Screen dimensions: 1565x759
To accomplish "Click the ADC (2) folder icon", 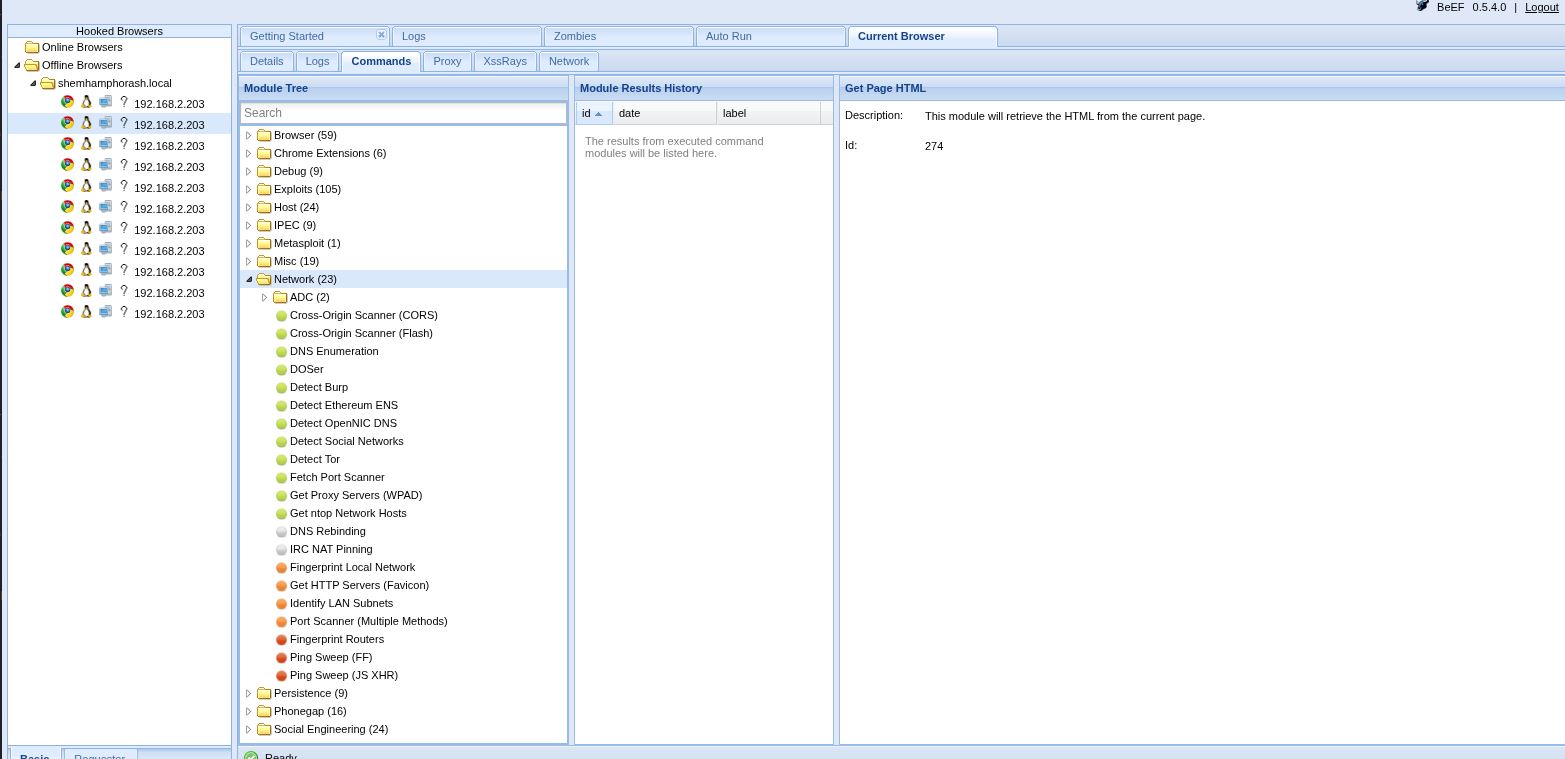I will tap(280, 297).
